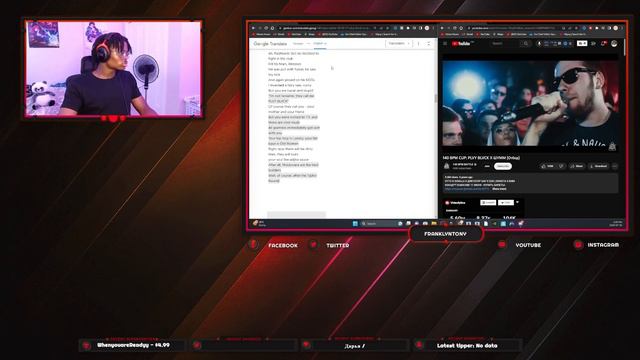Swap languages in Google Translate

tap(308, 43)
